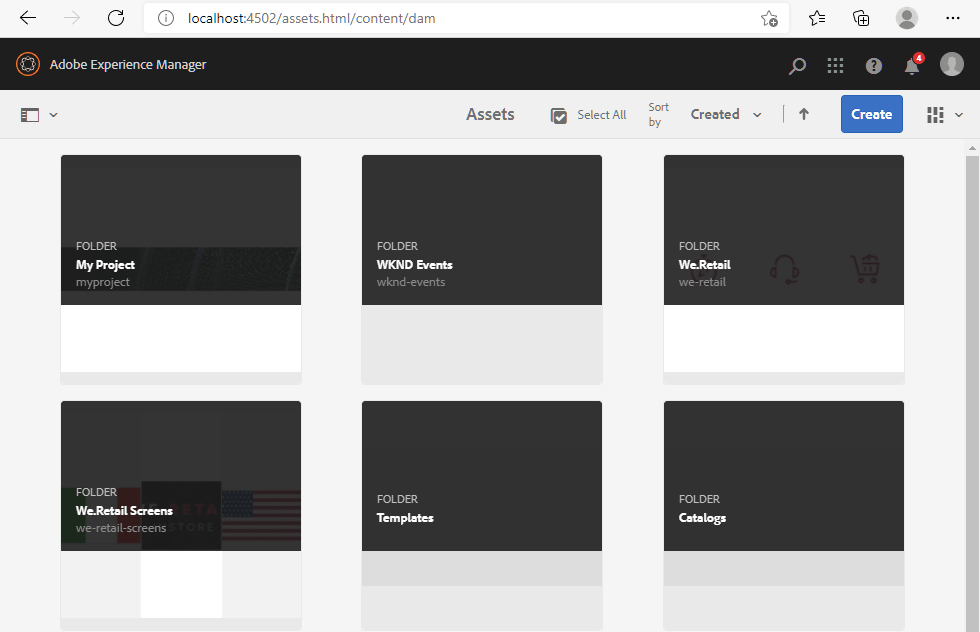Click the card view grid icon
The width and height of the screenshot is (980, 632).
(935, 115)
